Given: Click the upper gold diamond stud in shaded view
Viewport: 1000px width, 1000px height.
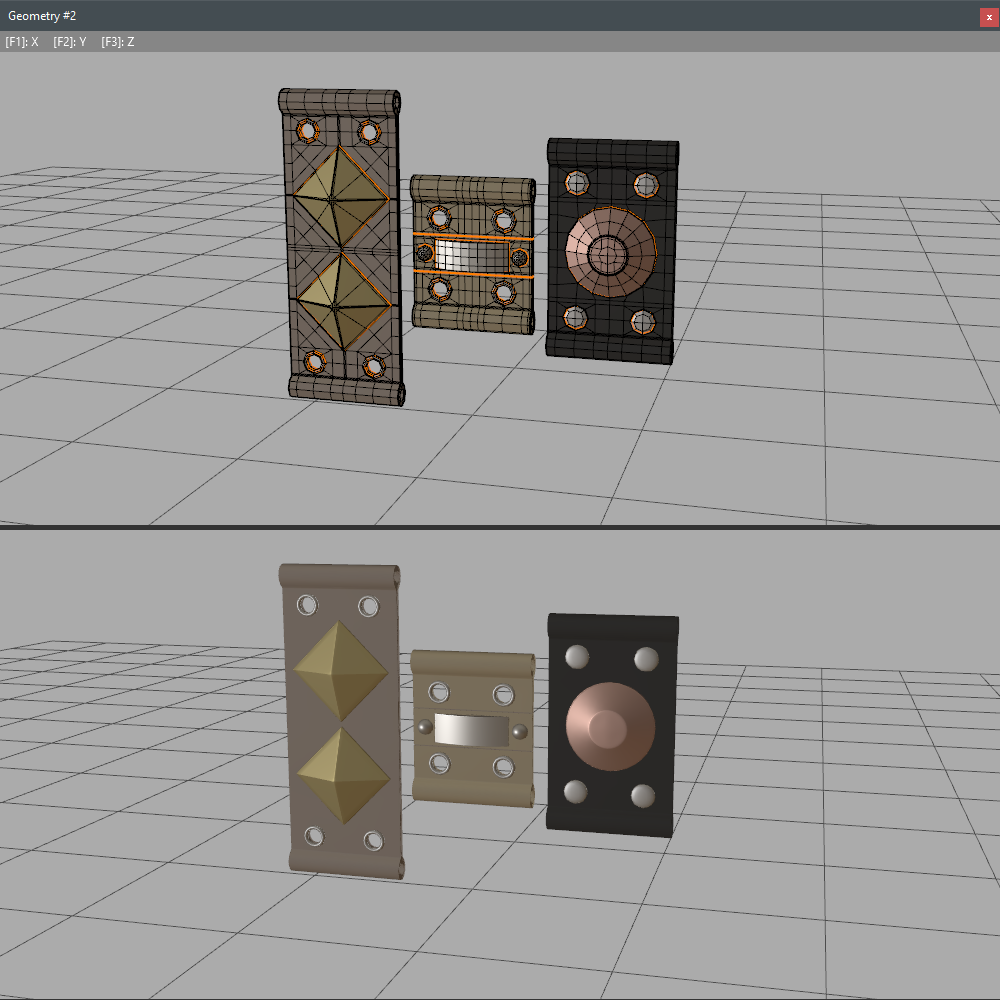Looking at the screenshot, I should (340, 671).
